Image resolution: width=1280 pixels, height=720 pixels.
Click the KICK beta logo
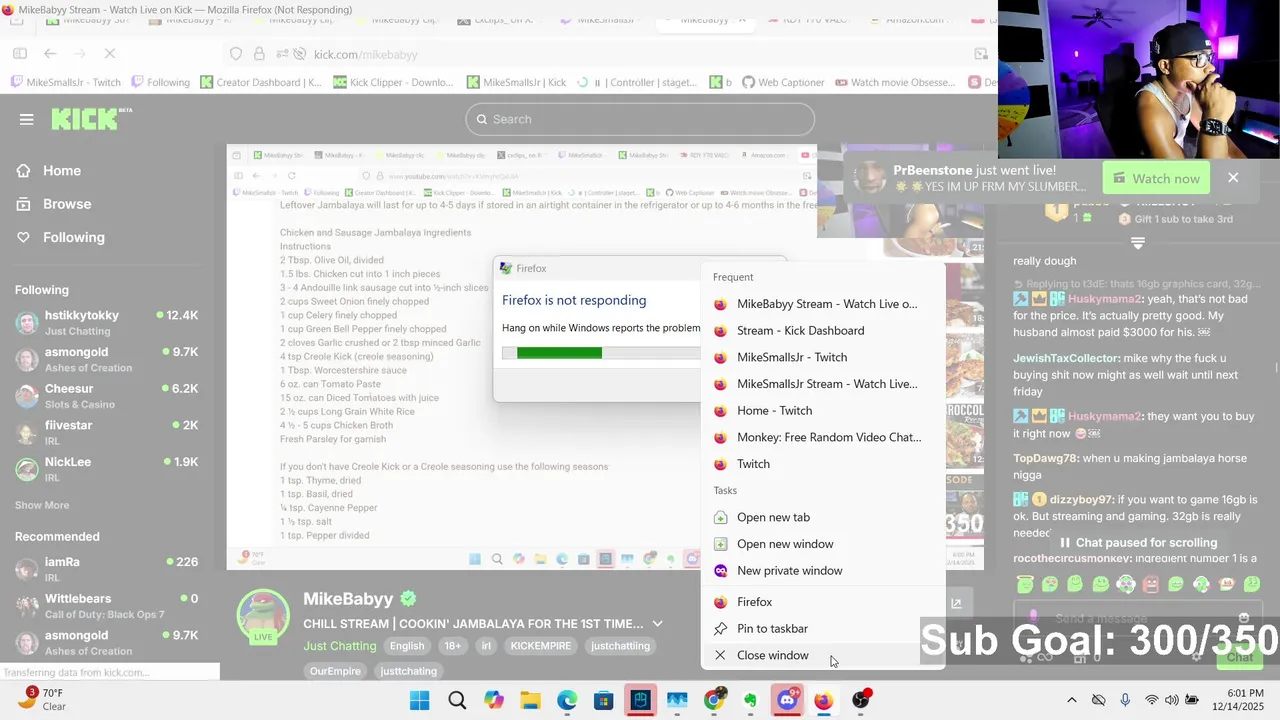pos(91,119)
